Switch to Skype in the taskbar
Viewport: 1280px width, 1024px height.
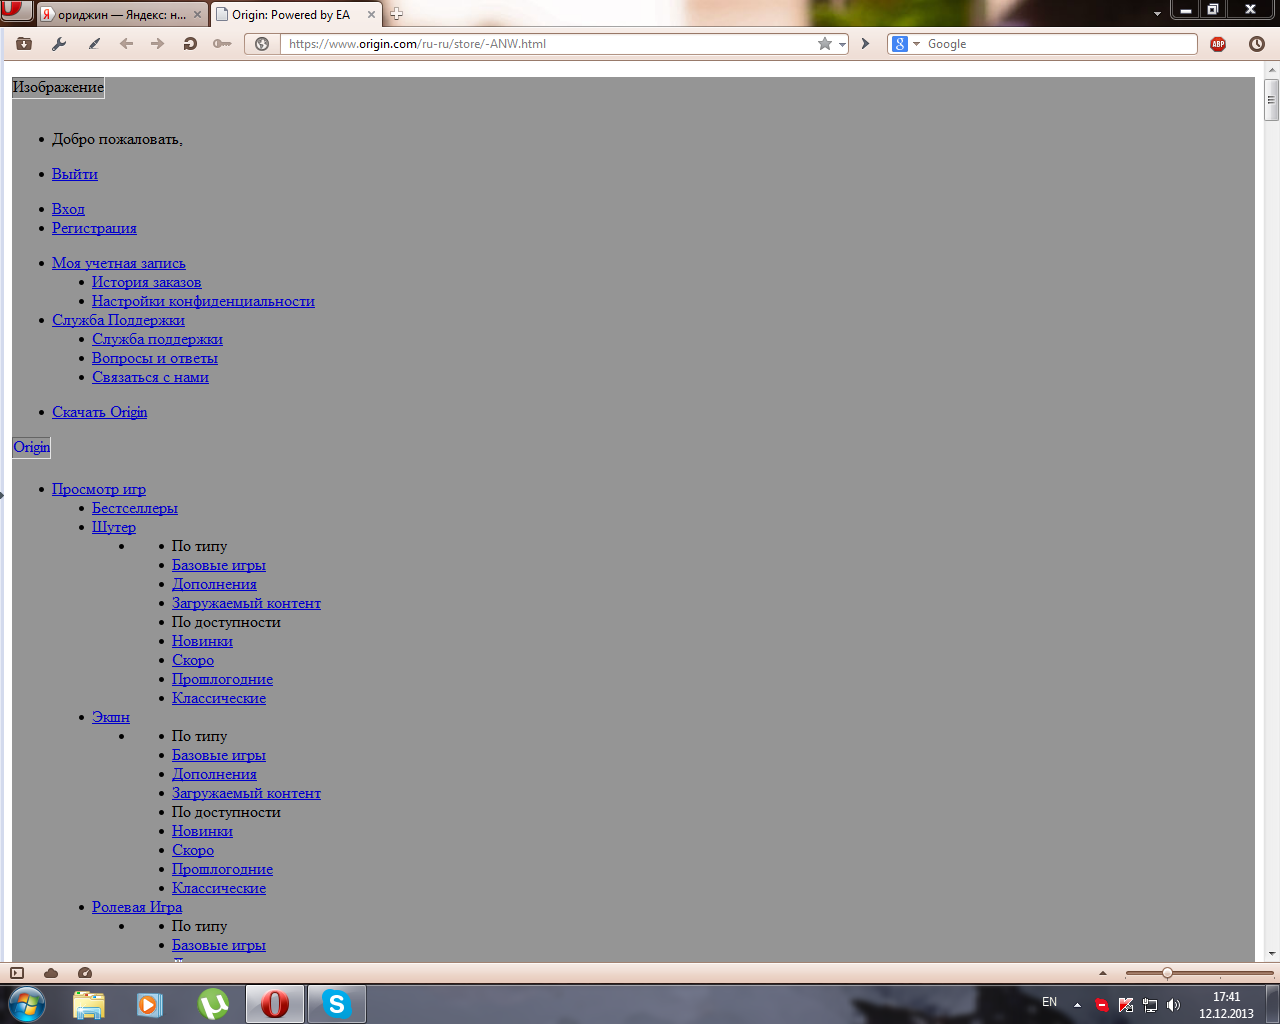[x=336, y=1004]
